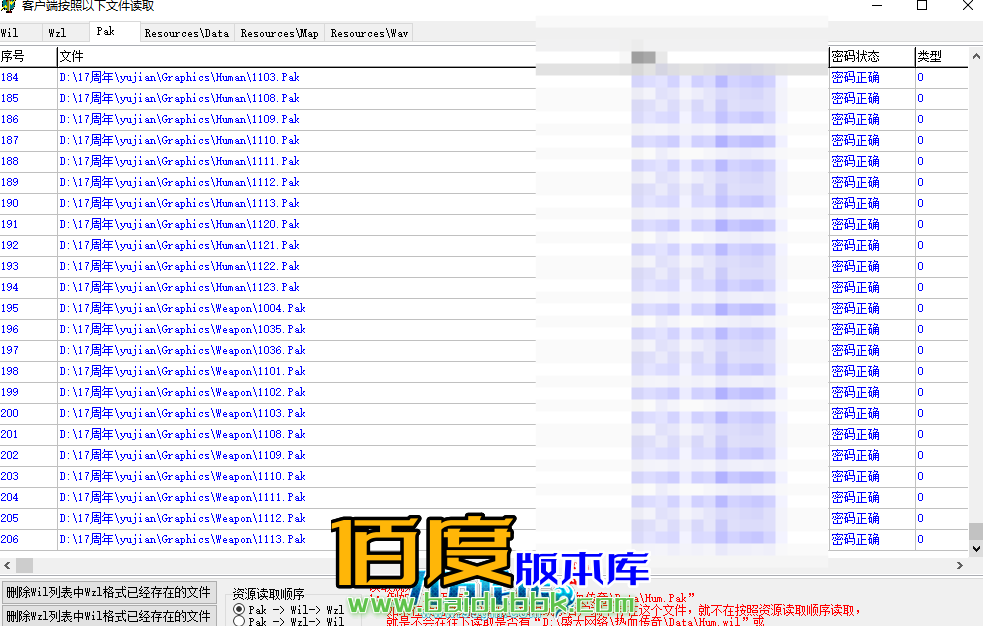Screen dimensions: 983x626
Task: Open the Resources\Data tab
Action: 186,33
